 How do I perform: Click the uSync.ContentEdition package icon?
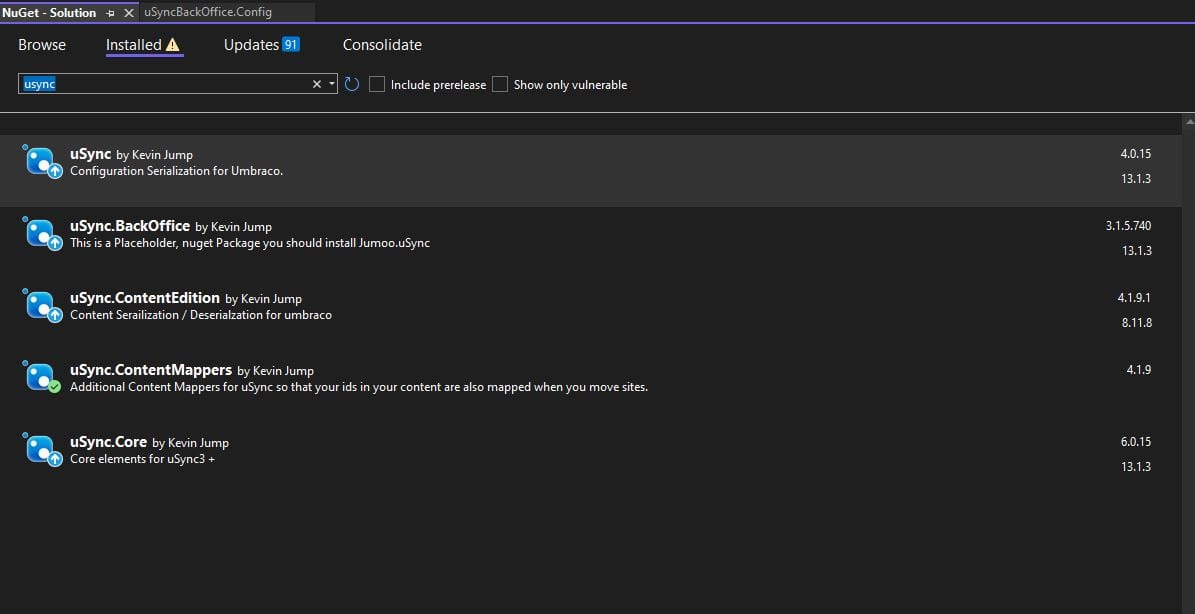pos(42,305)
